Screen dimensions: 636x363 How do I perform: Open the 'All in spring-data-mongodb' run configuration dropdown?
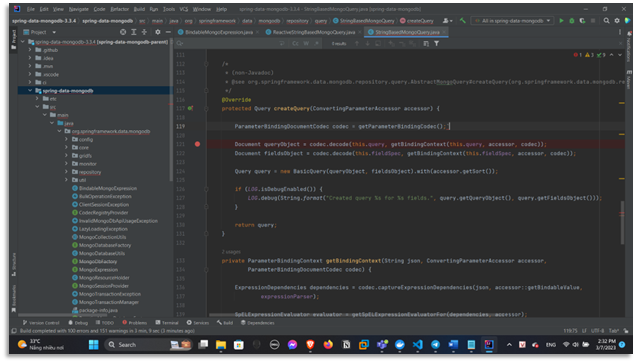(512, 21)
